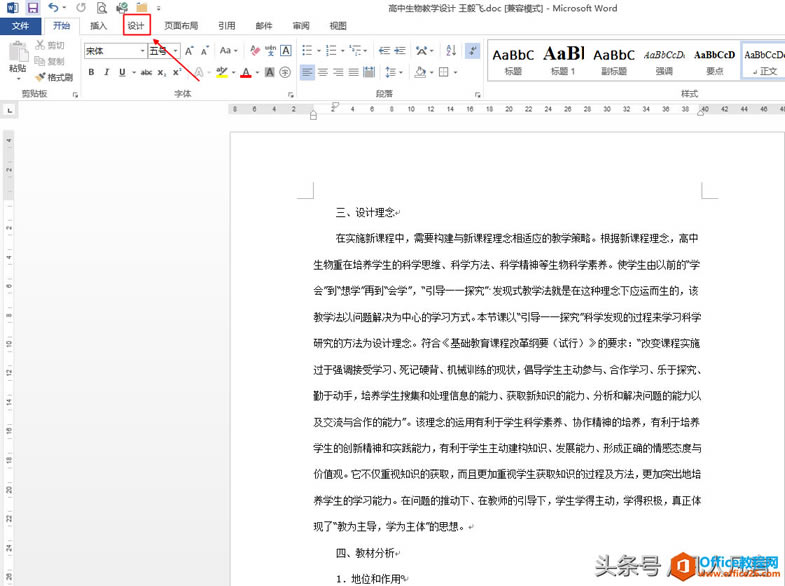Open the Font dialog launcher
This screenshot has height=586, width=785.
click(290, 95)
